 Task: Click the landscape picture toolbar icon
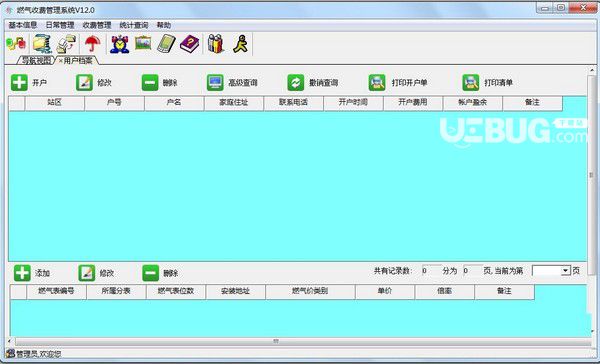[143, 43]
